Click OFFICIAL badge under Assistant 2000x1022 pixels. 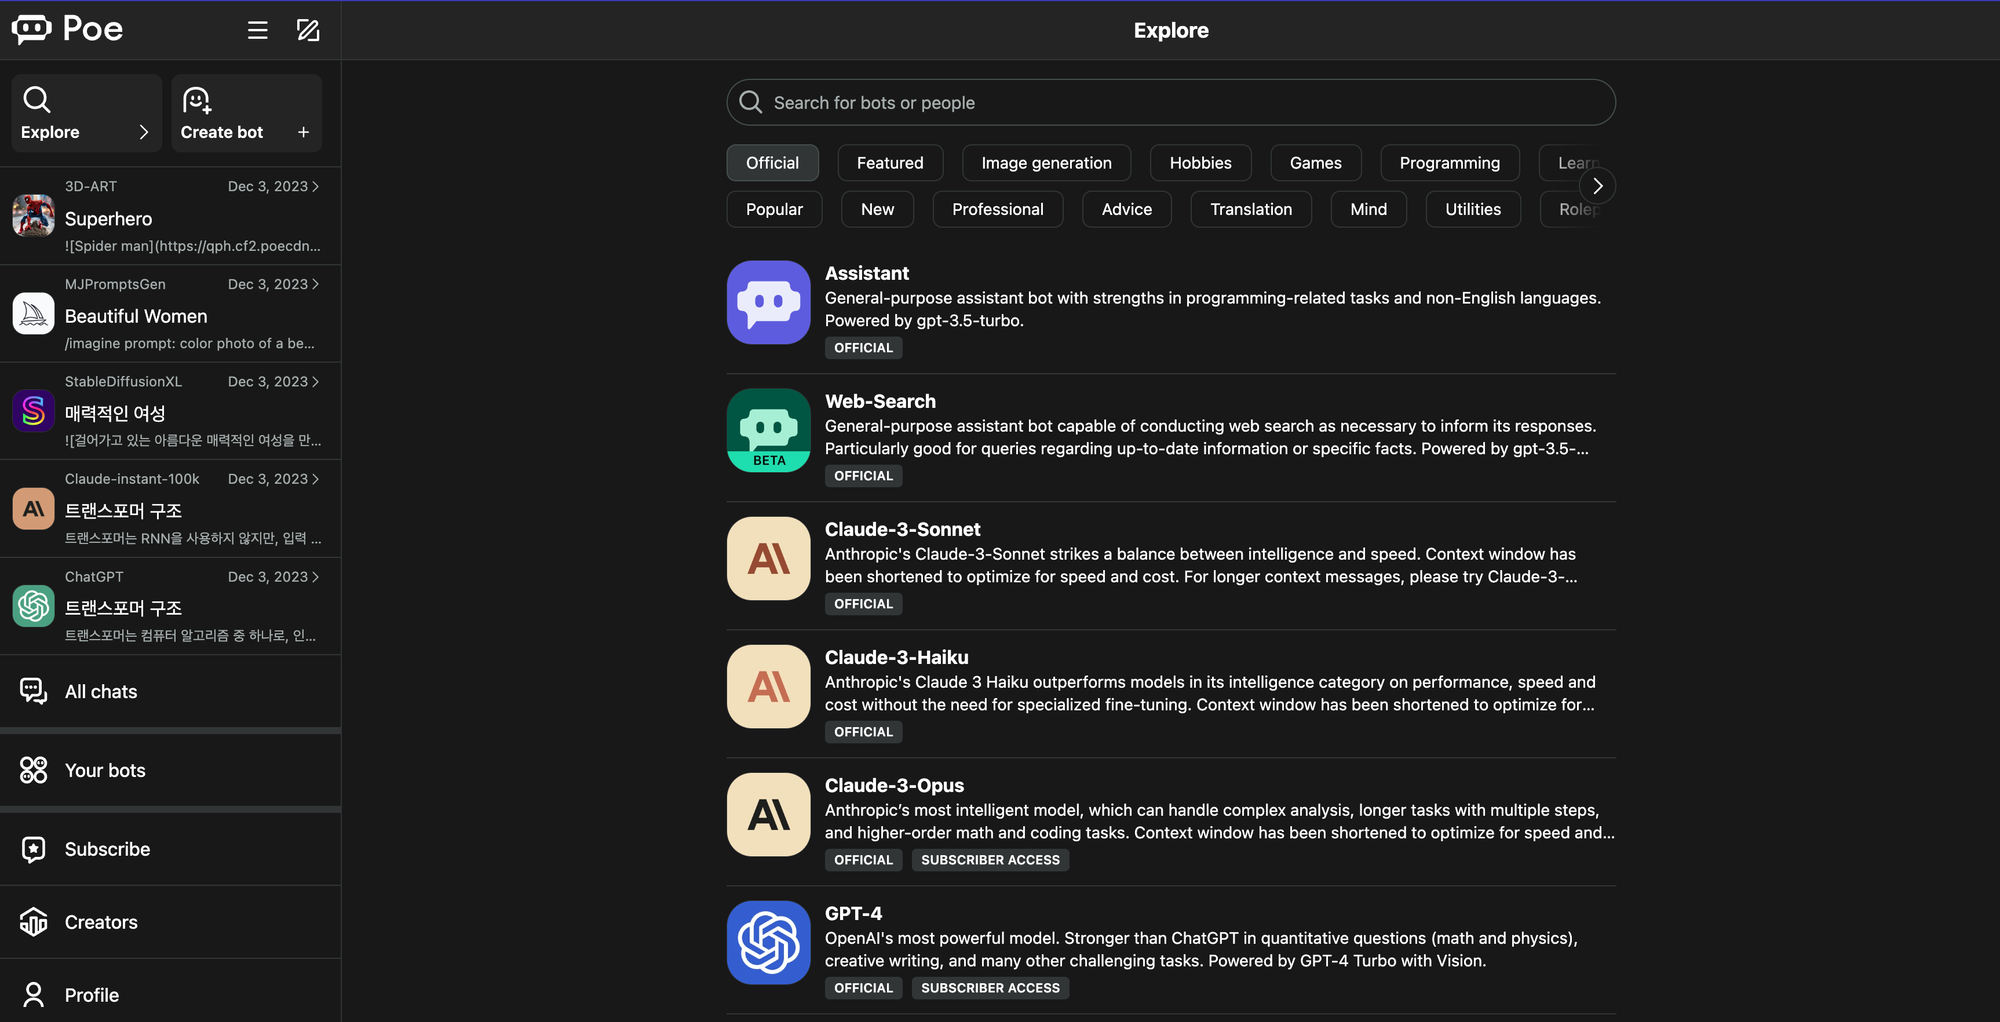click(863, 348)
